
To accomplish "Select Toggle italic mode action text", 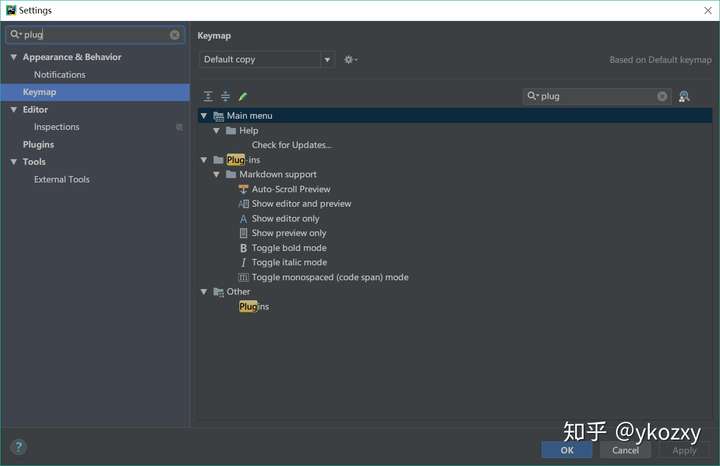I will [x=289, y=263].
